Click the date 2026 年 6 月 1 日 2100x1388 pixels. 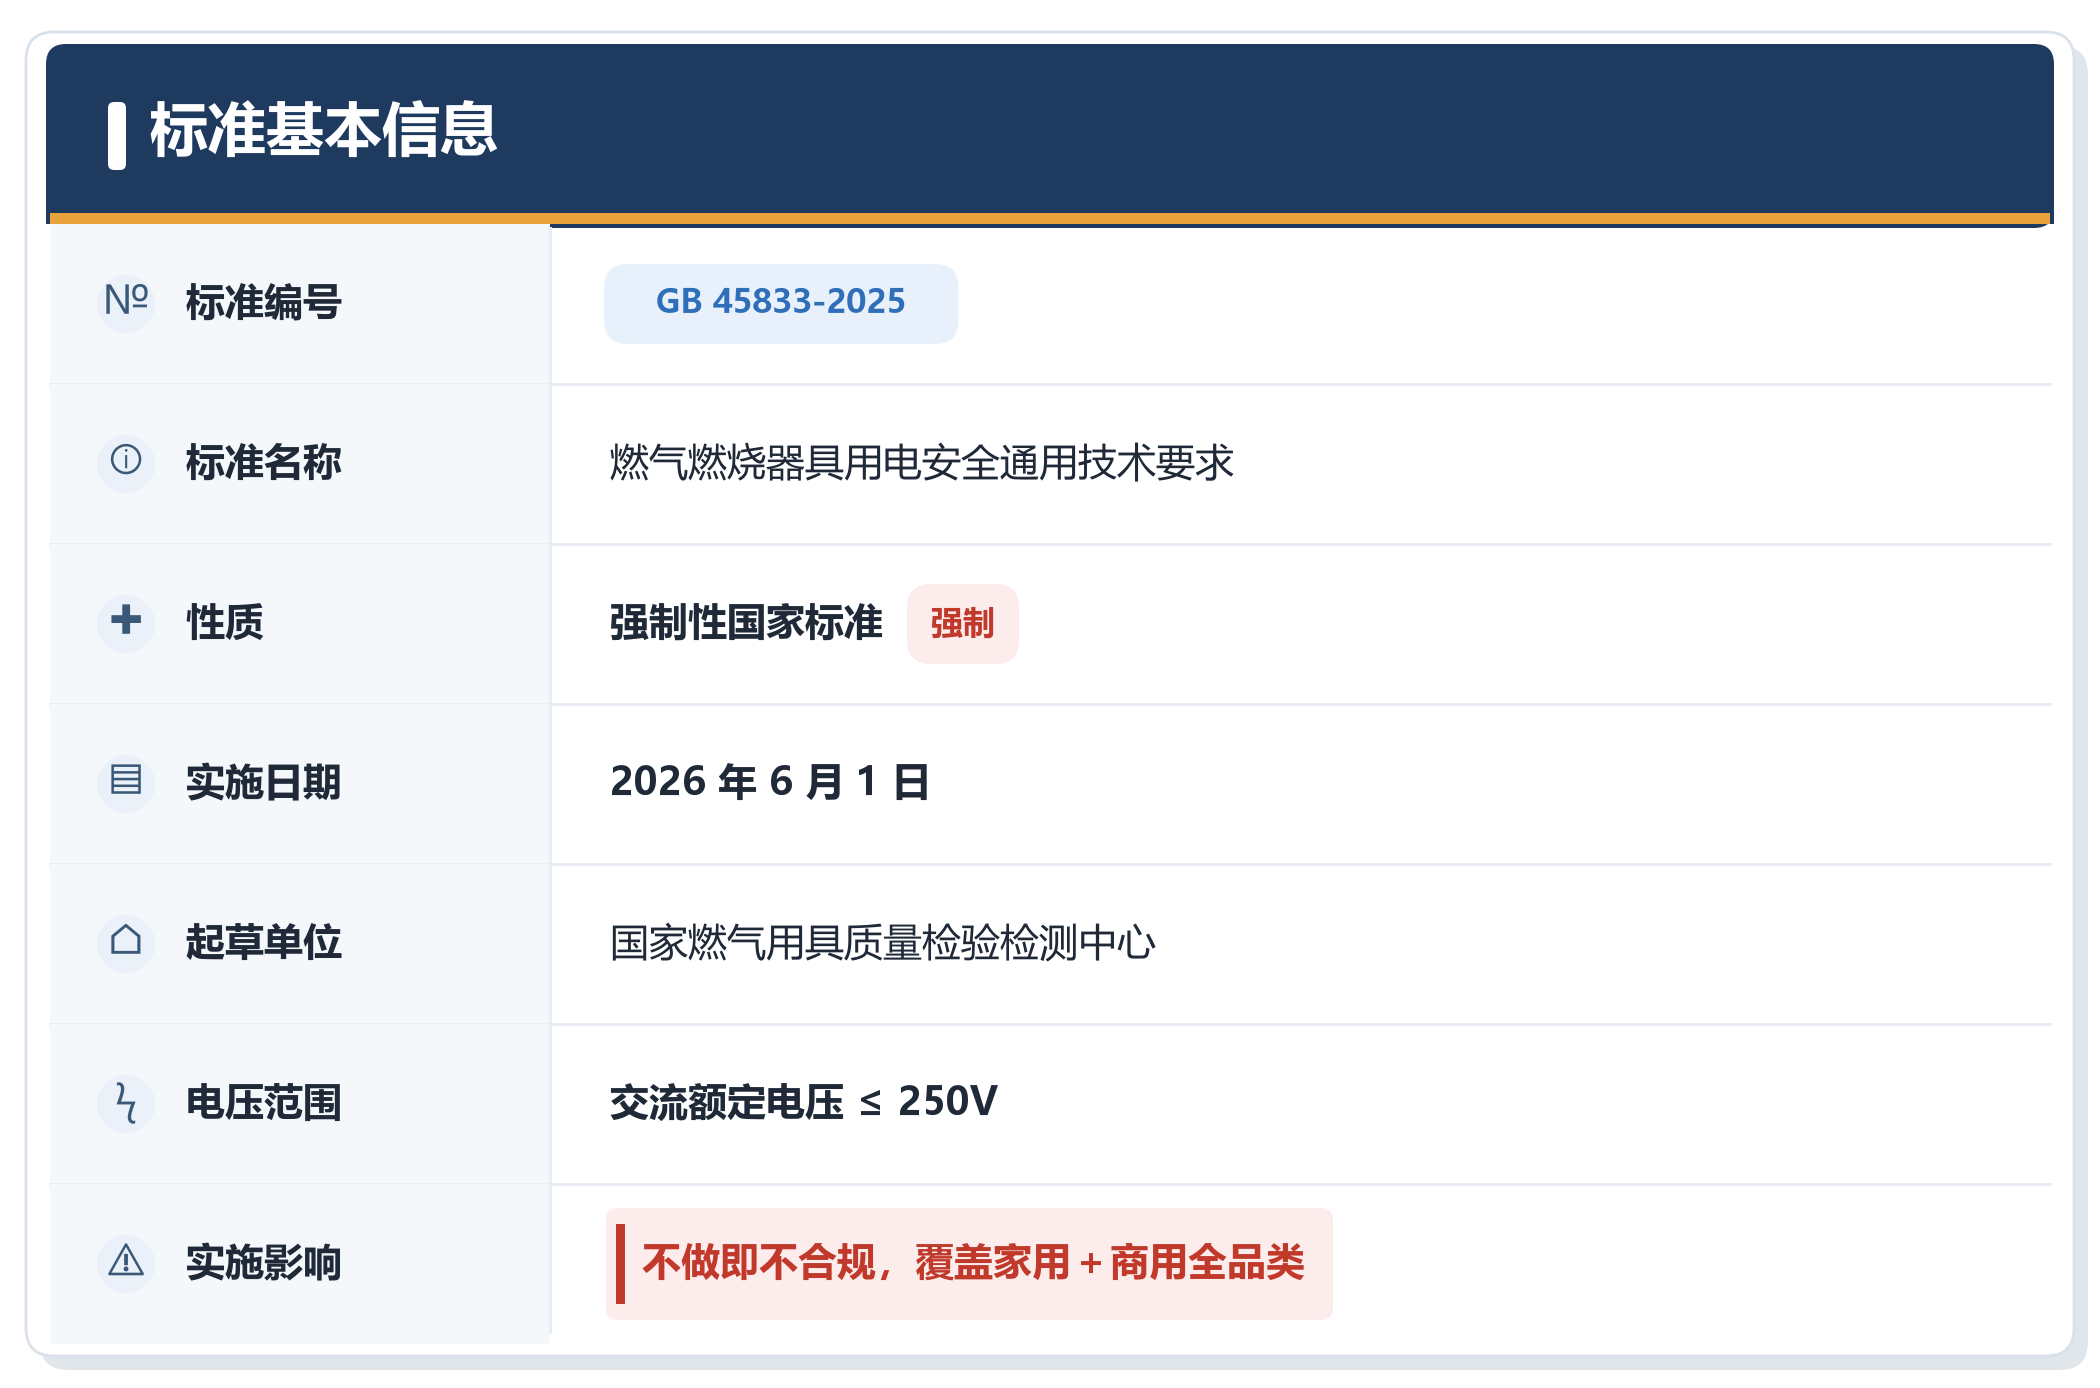click(x=770, y=782)
